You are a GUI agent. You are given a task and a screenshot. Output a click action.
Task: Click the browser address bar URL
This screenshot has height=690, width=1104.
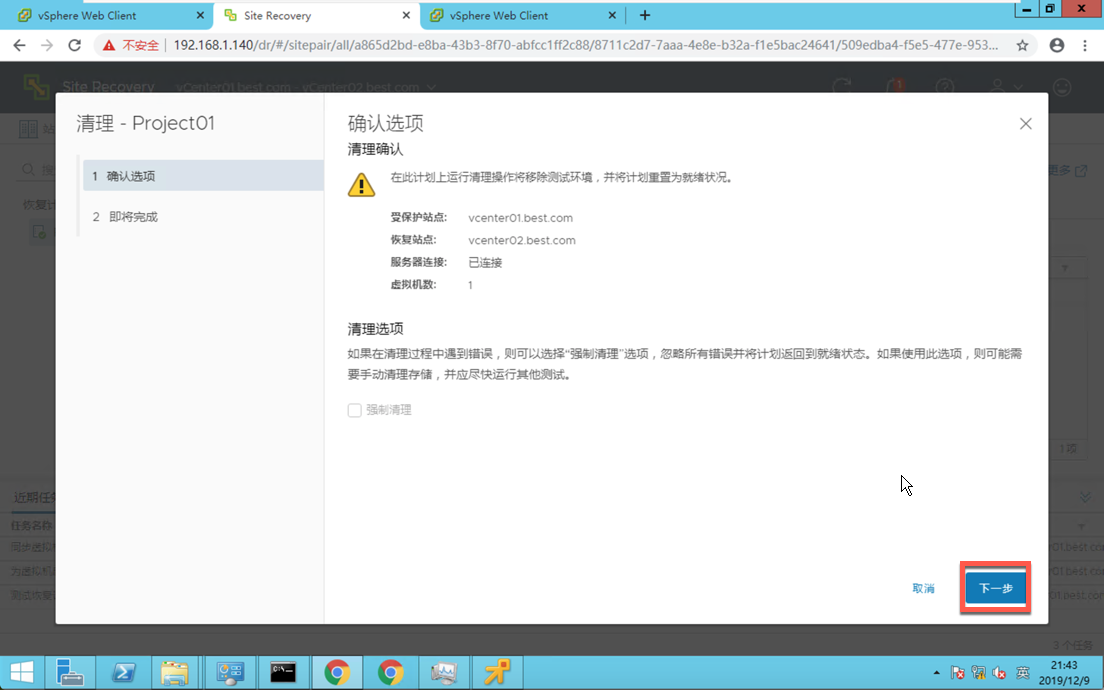[586, 45]
